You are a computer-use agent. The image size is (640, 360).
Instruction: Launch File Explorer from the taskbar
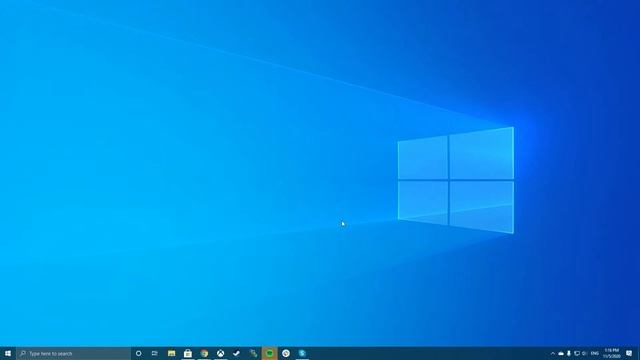tap(171, 353)
